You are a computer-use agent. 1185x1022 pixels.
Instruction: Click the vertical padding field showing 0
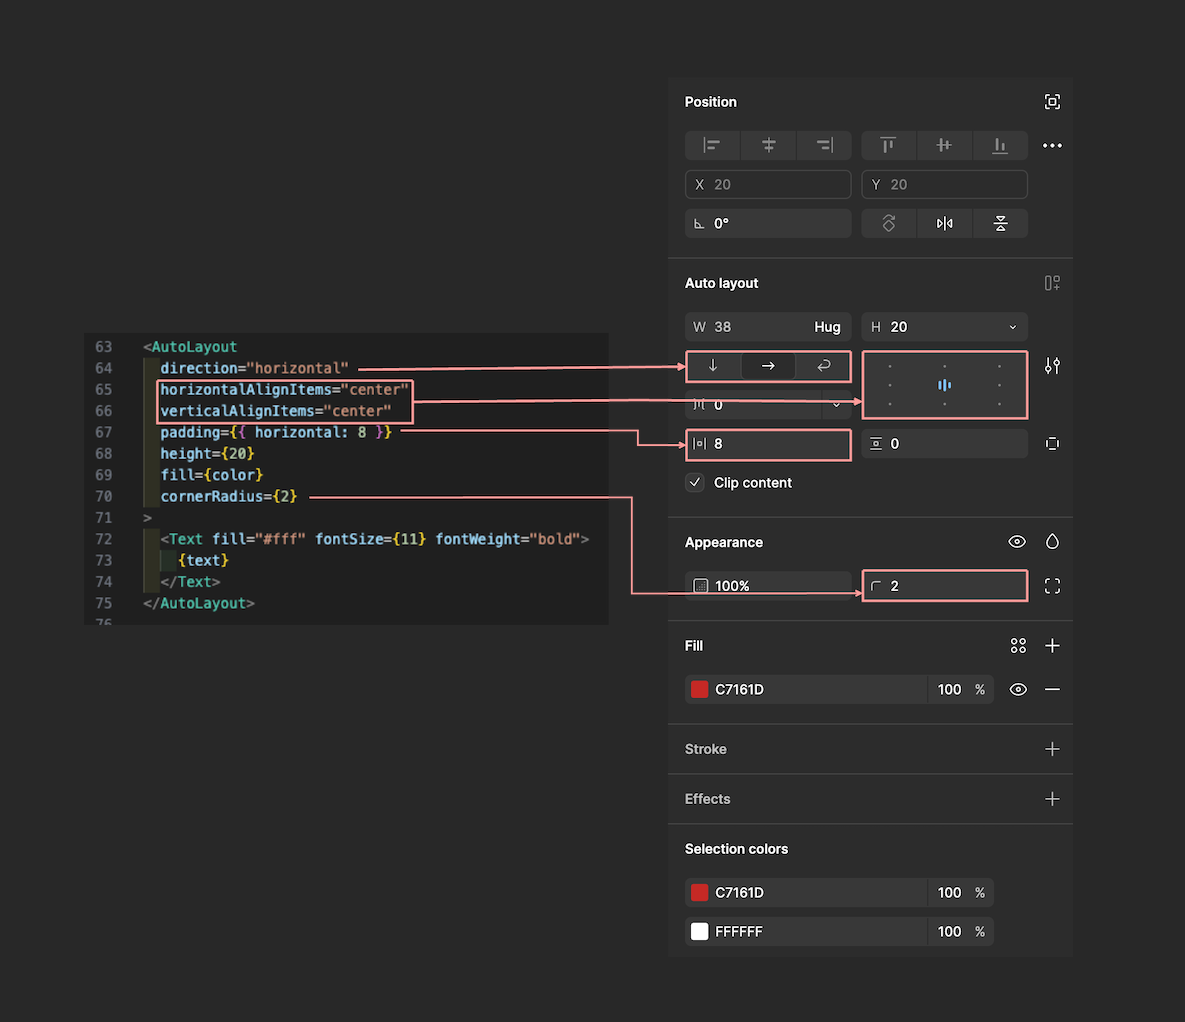(x=944, y=444)
